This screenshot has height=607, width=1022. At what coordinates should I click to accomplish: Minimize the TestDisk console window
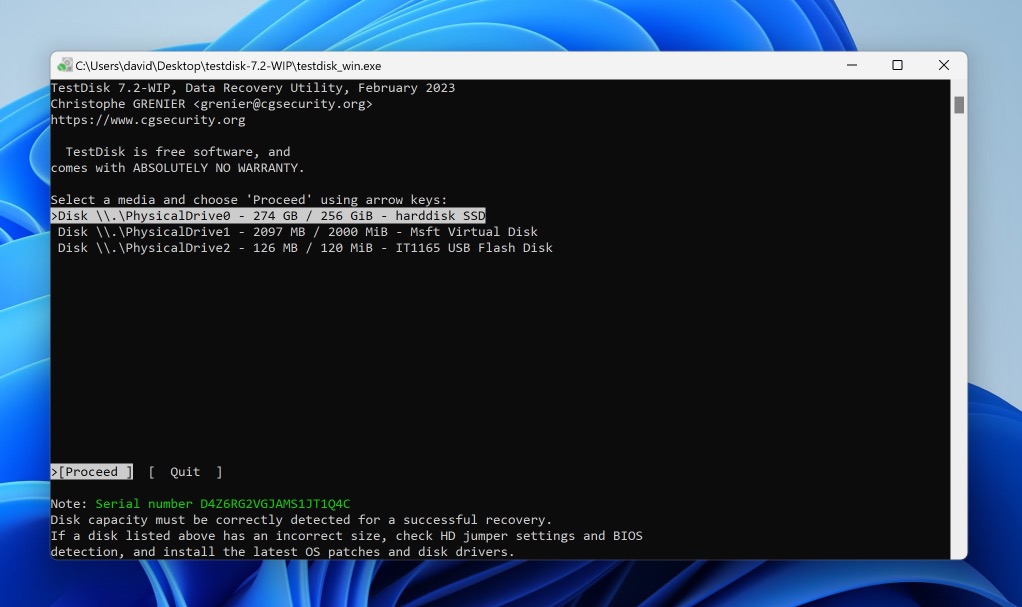(852, 65)
